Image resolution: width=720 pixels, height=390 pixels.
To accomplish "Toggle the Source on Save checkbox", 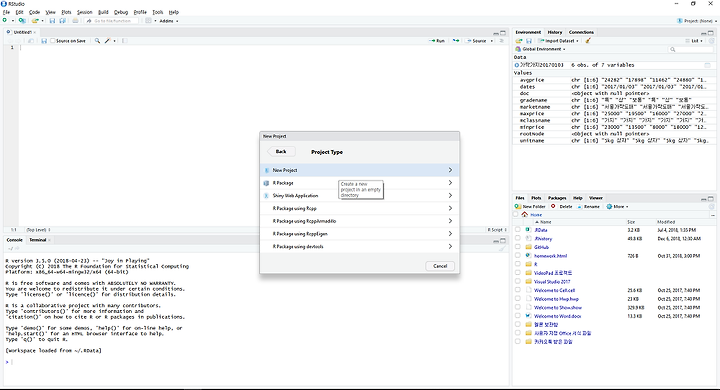I will coord(53,41).
